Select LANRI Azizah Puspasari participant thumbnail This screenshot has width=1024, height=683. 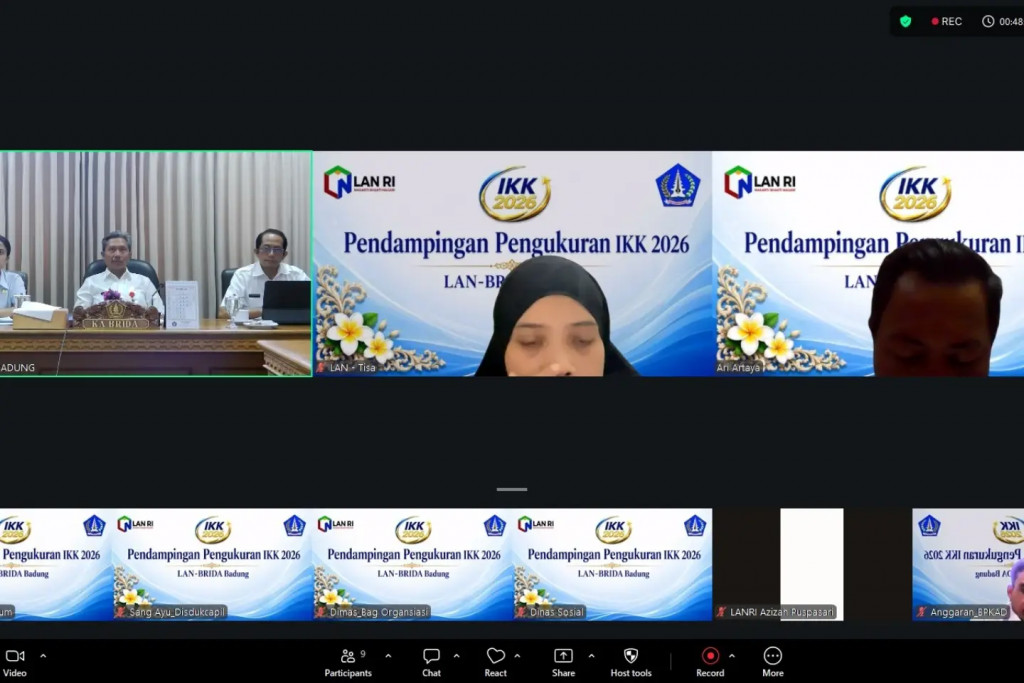click(x=812, y=564)
